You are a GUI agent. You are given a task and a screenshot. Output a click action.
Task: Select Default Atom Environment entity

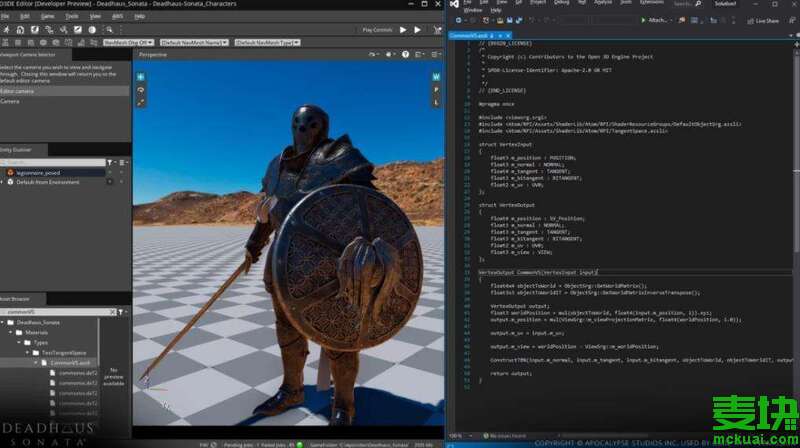tap(47, 182)
